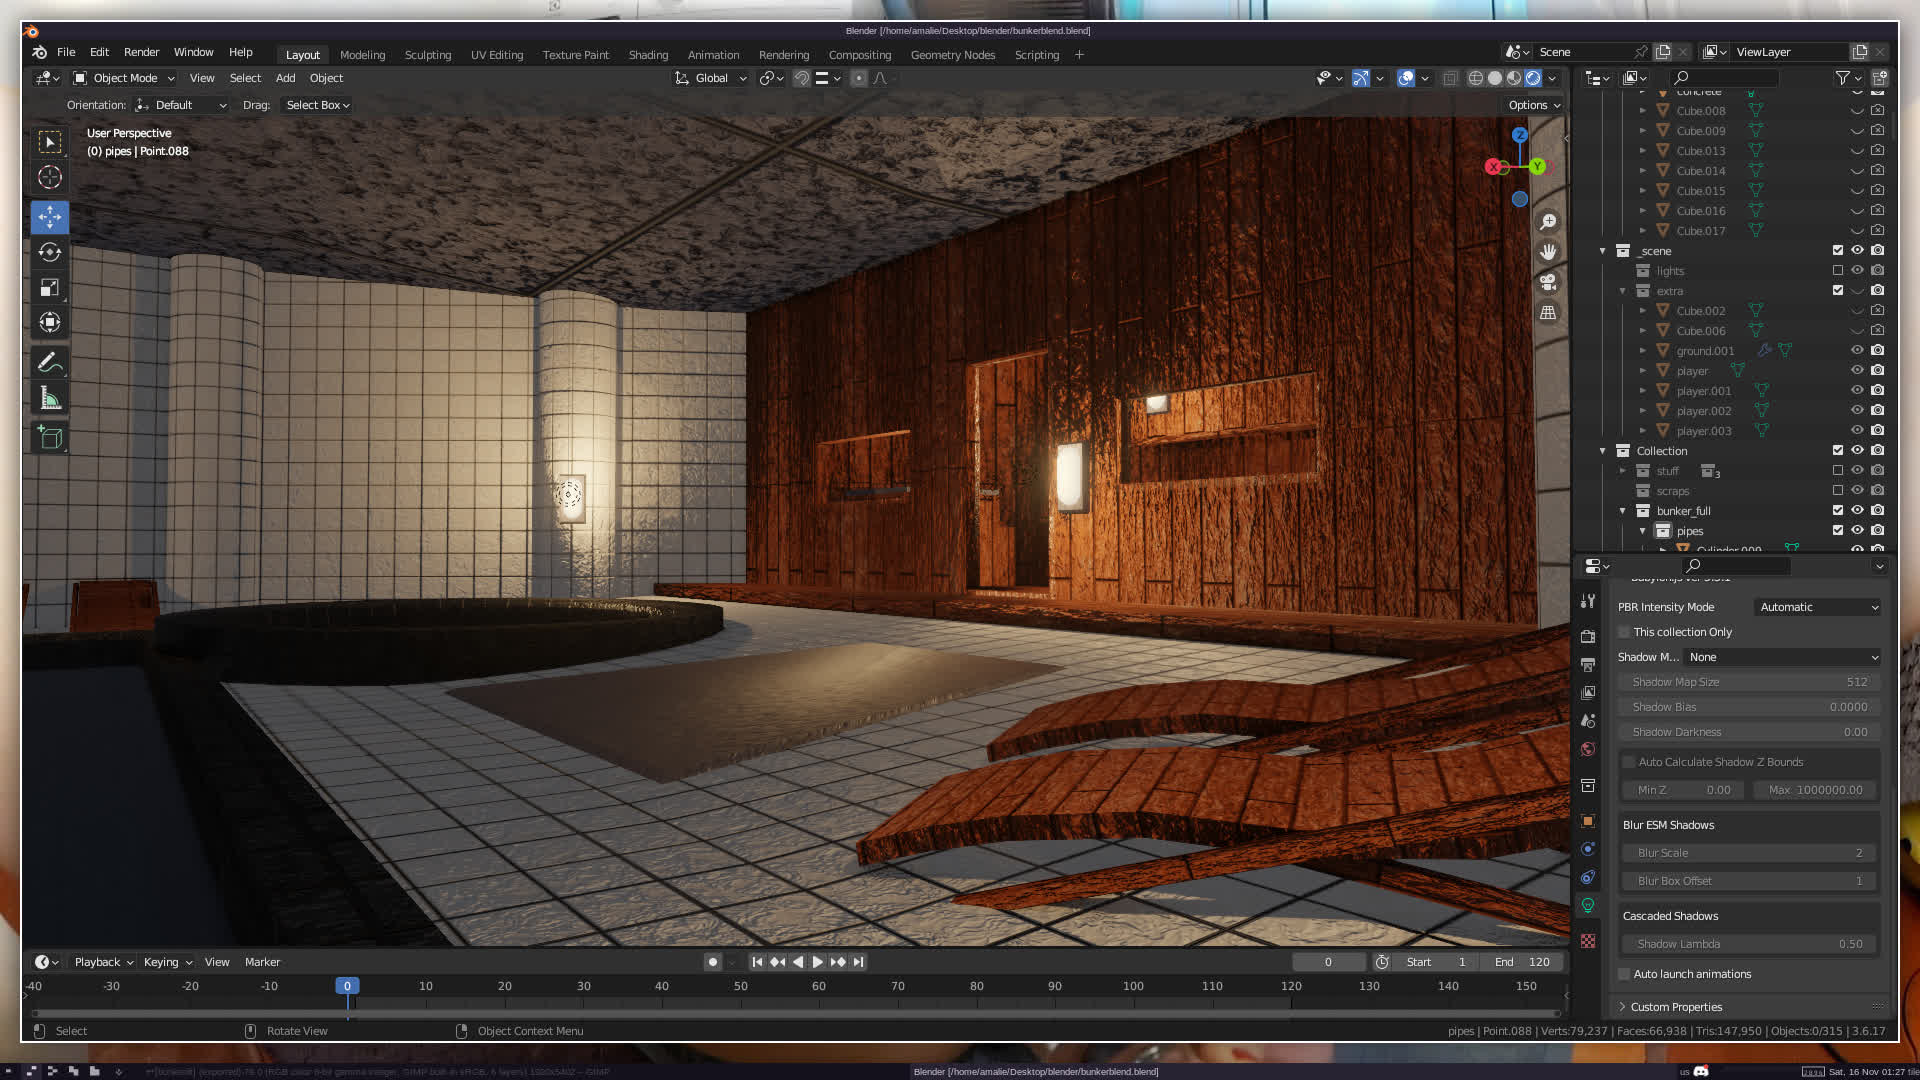Viewport: 1920px width, 1080px height.
Task: Select the 3D Cursor tool
Action: [49, 177]
